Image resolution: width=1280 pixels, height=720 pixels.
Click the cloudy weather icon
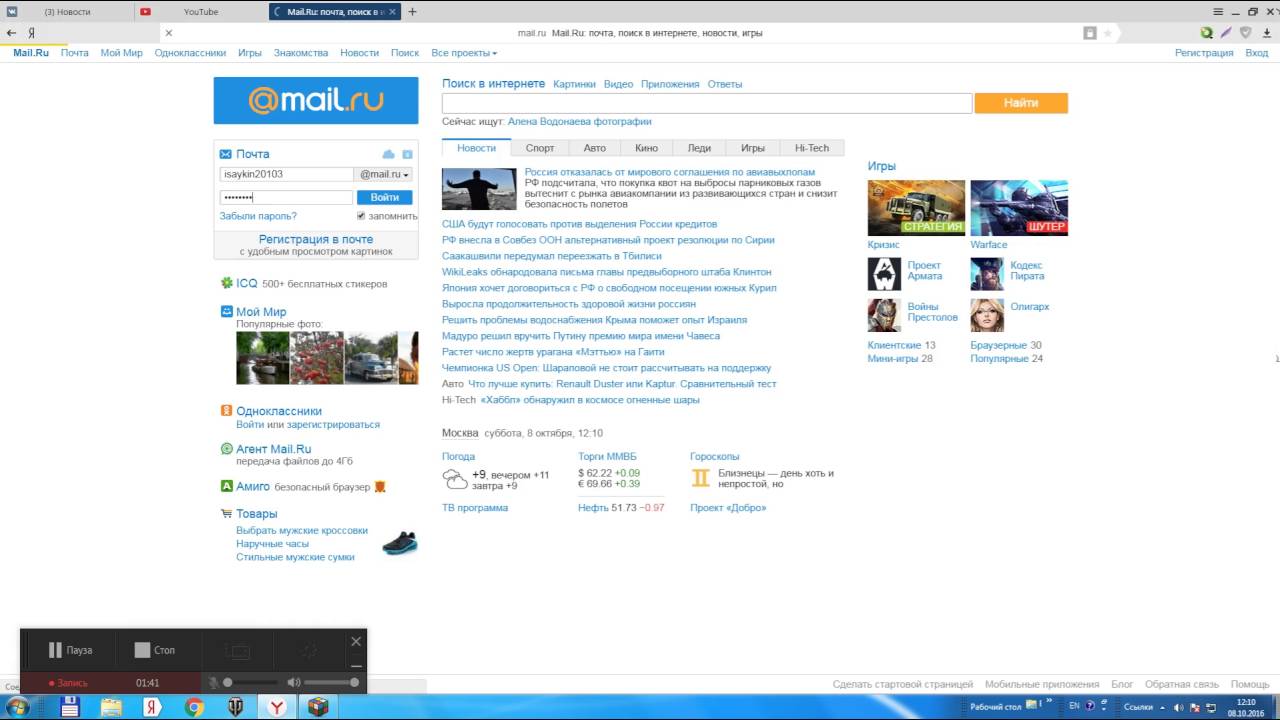coord(455,479)
